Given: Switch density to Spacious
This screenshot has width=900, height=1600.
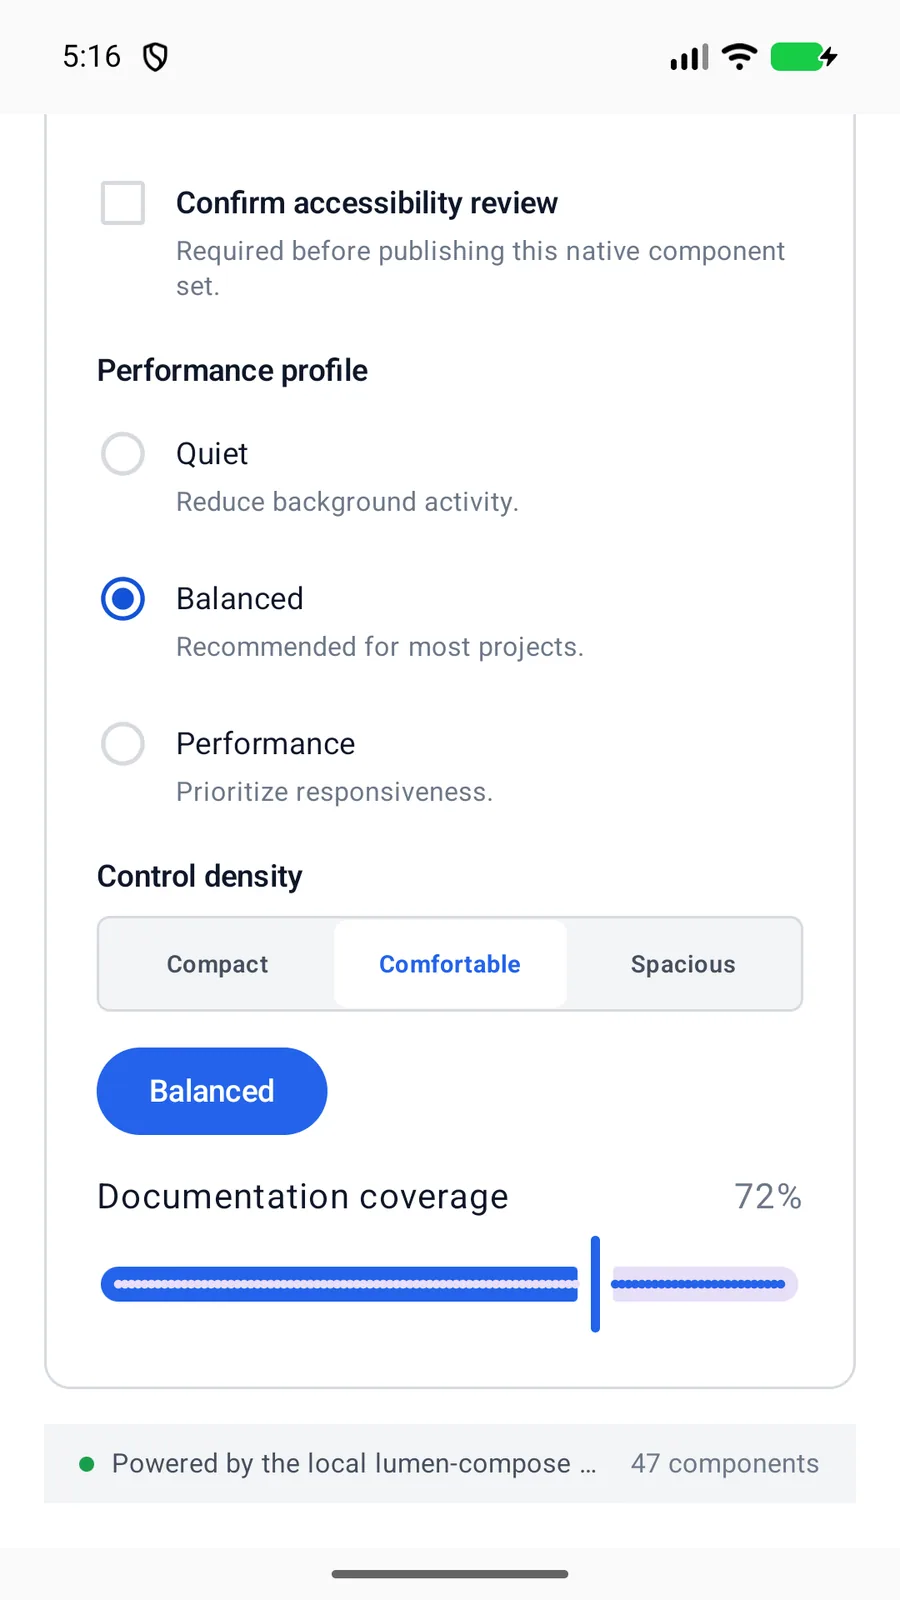Looking at the screenshot, I should [683, 964].
